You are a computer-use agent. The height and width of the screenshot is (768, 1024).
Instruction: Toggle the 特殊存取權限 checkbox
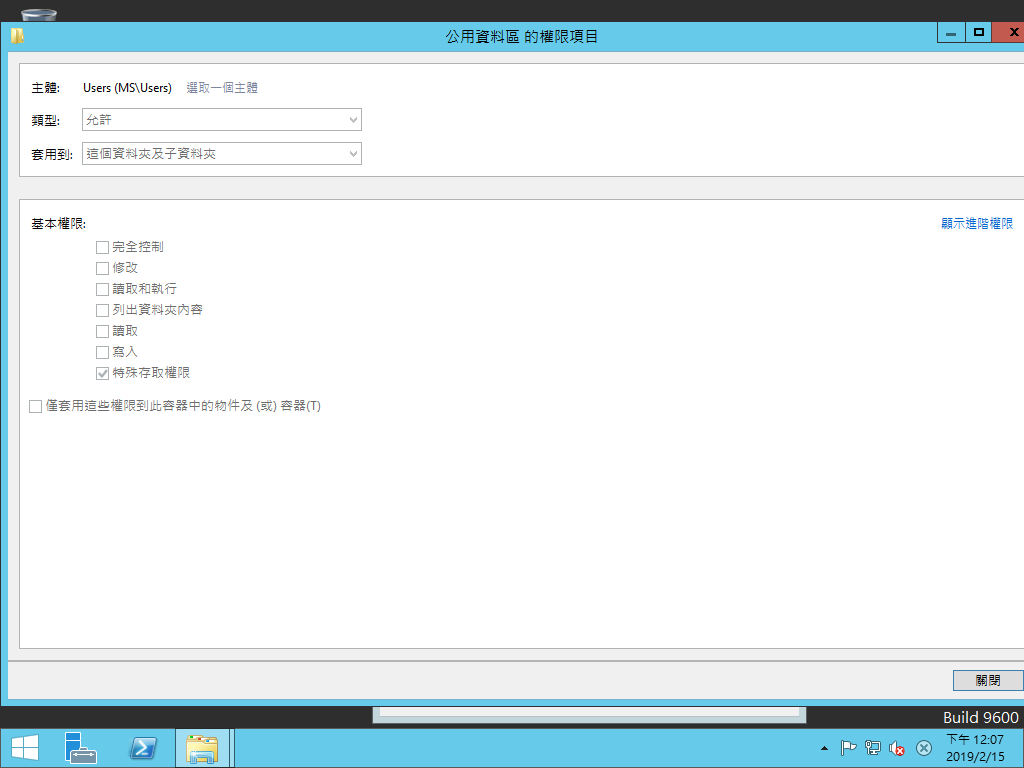click(x=103, y=374)
